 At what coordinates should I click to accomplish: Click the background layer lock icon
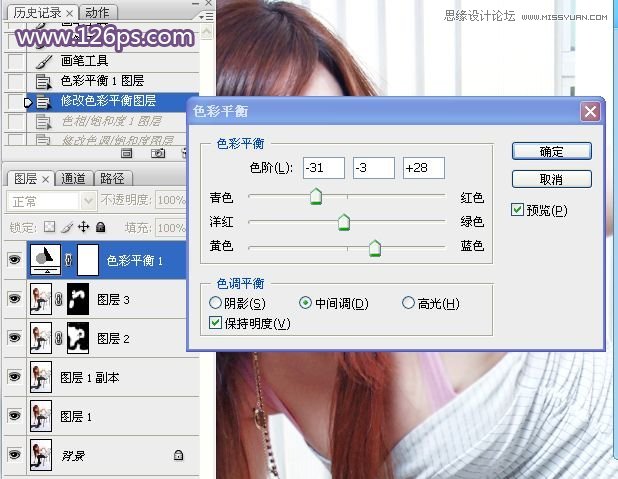pos(178,455)
